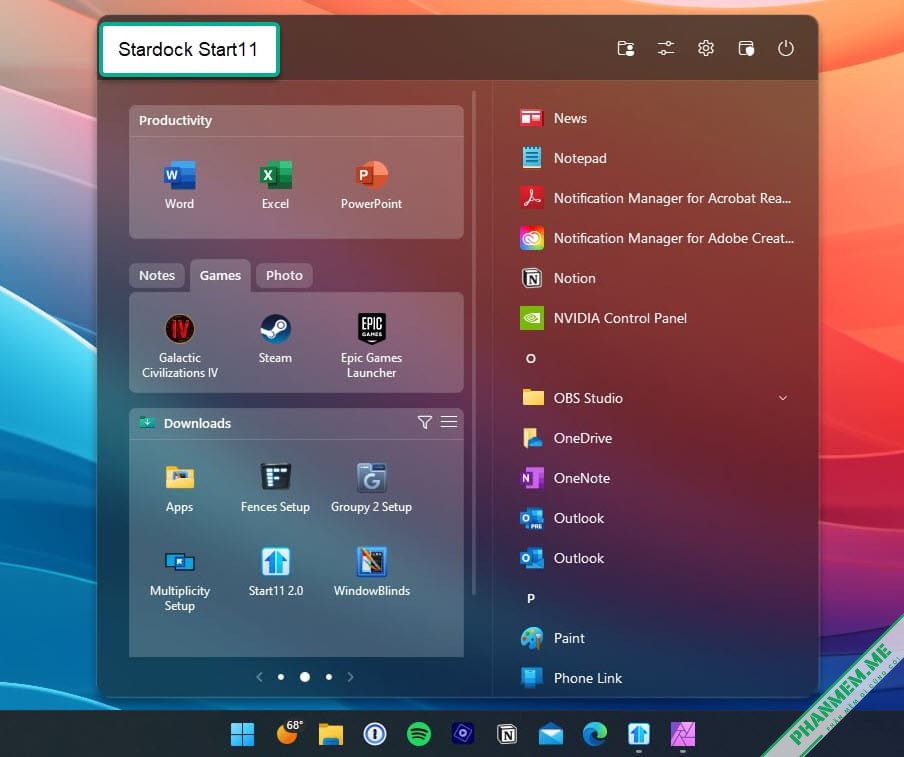904x757 pixels.
Task: Open Start11 2.0 in Downloads
Action: 276,572
